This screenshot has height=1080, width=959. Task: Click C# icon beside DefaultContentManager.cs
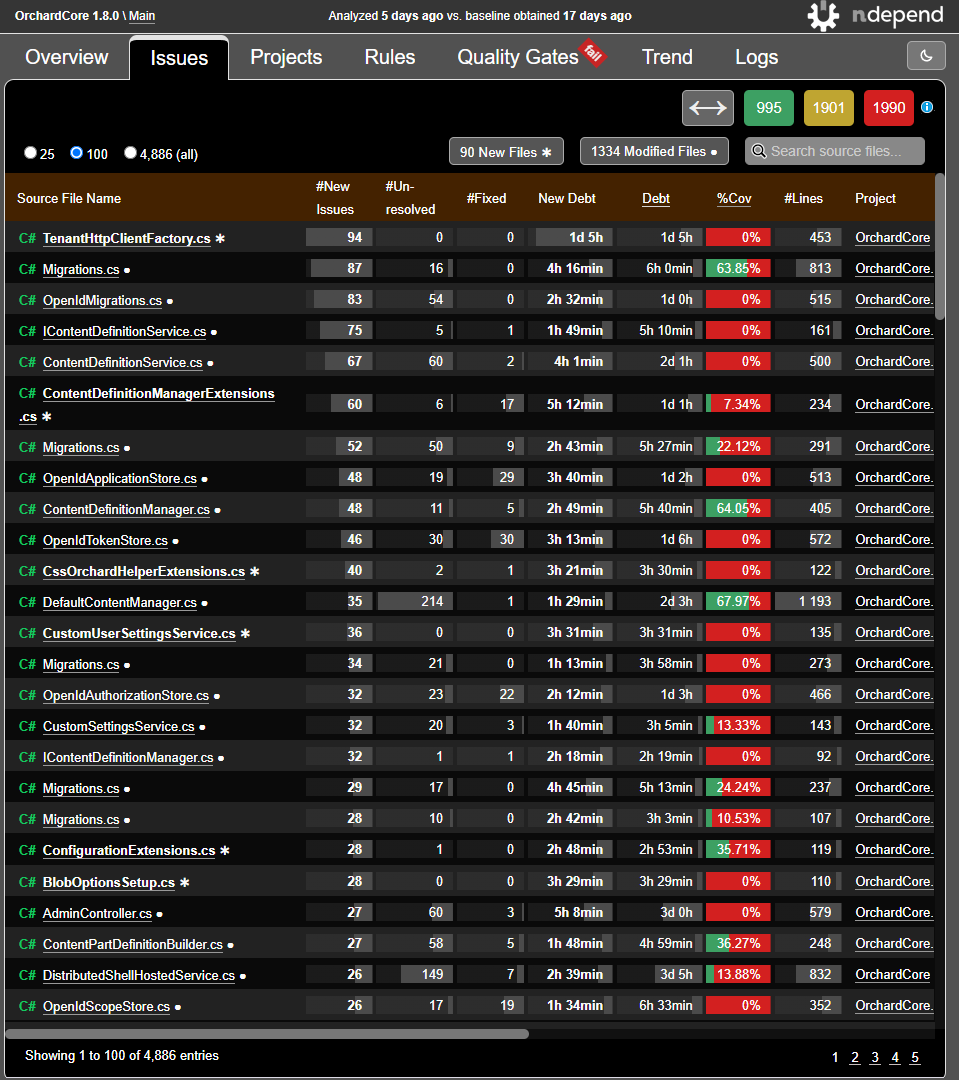tap(27, 602)
